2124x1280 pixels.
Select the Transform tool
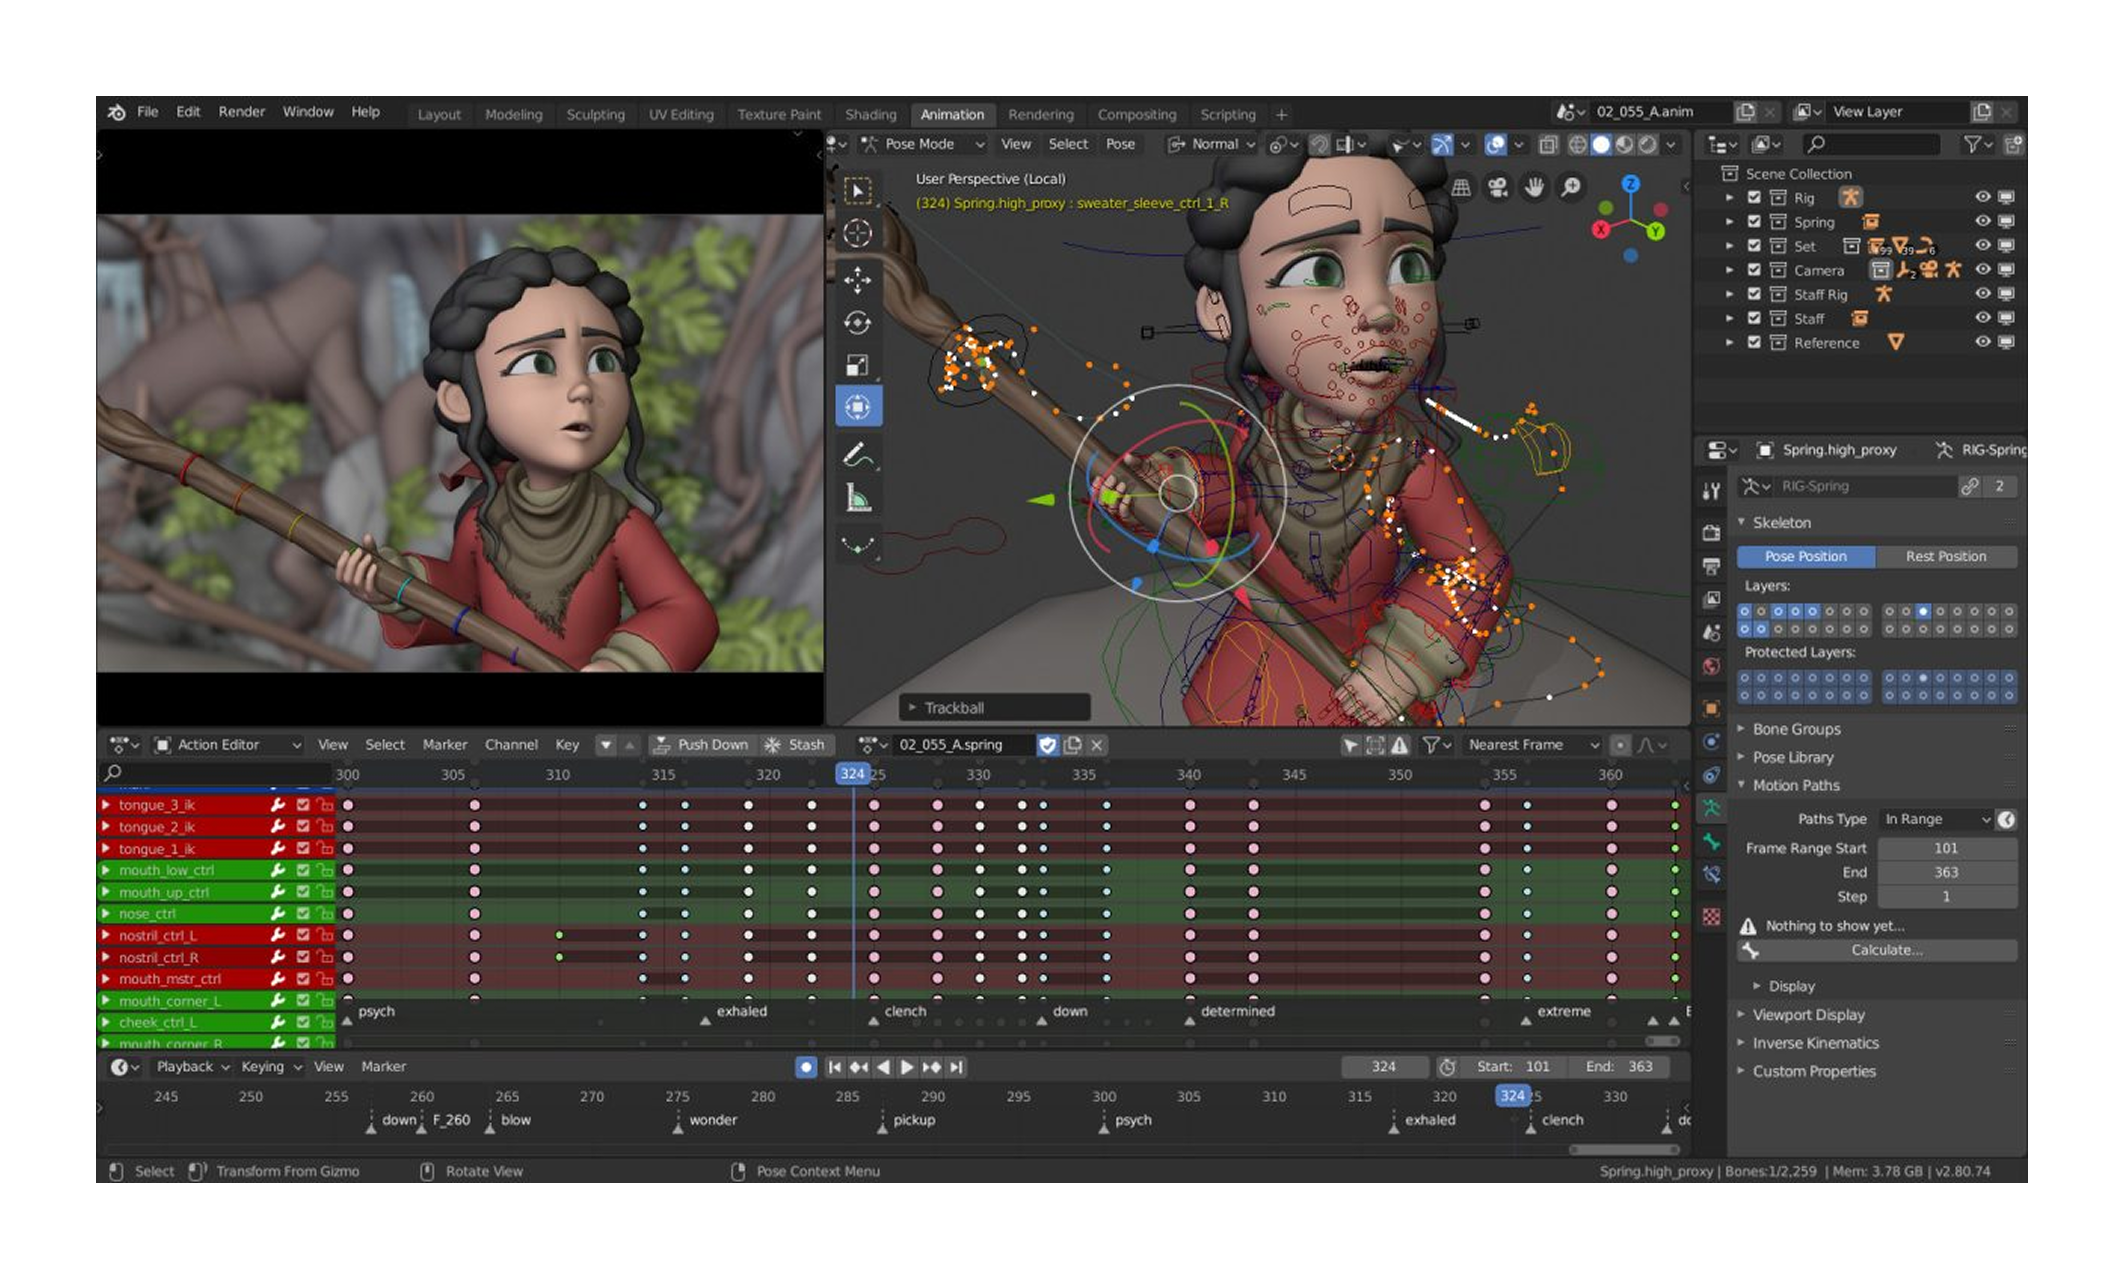point(857,407)
